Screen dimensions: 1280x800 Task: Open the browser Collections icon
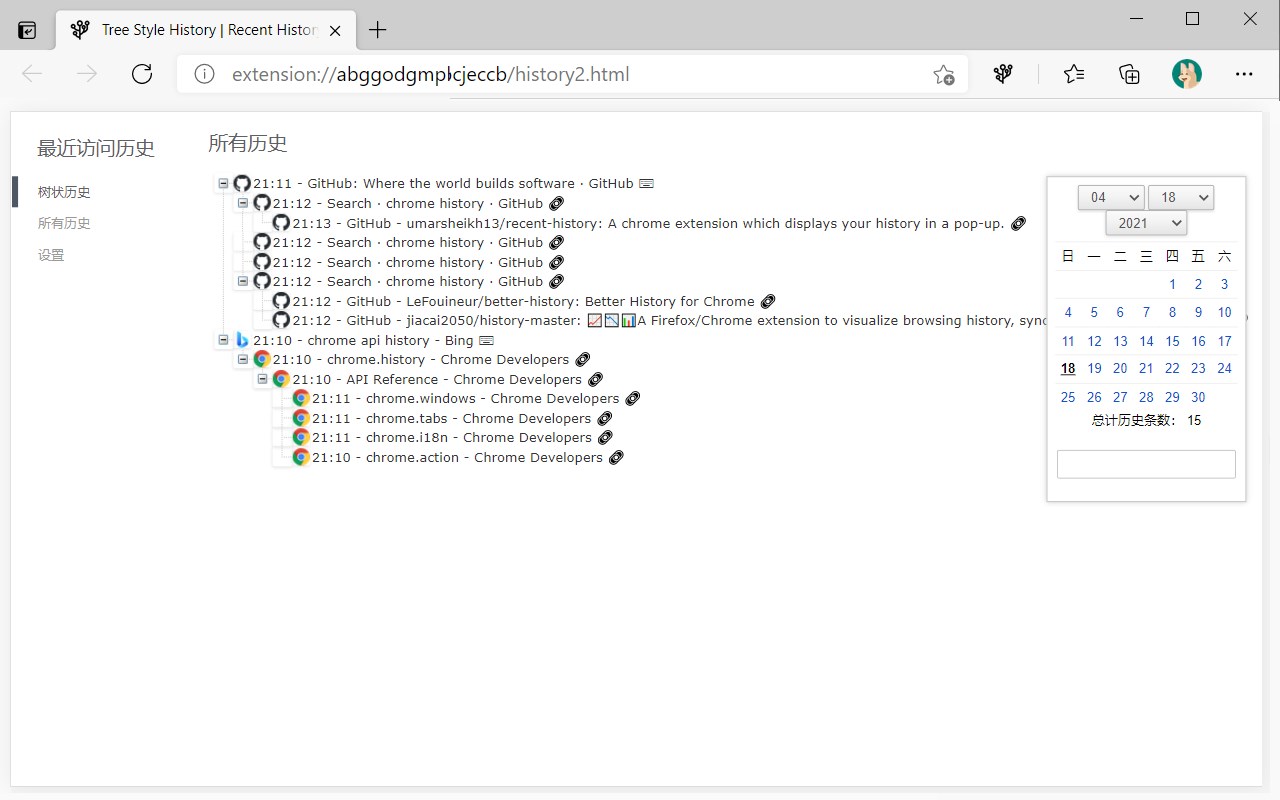pyautogui.click(x=1129, y=74)
